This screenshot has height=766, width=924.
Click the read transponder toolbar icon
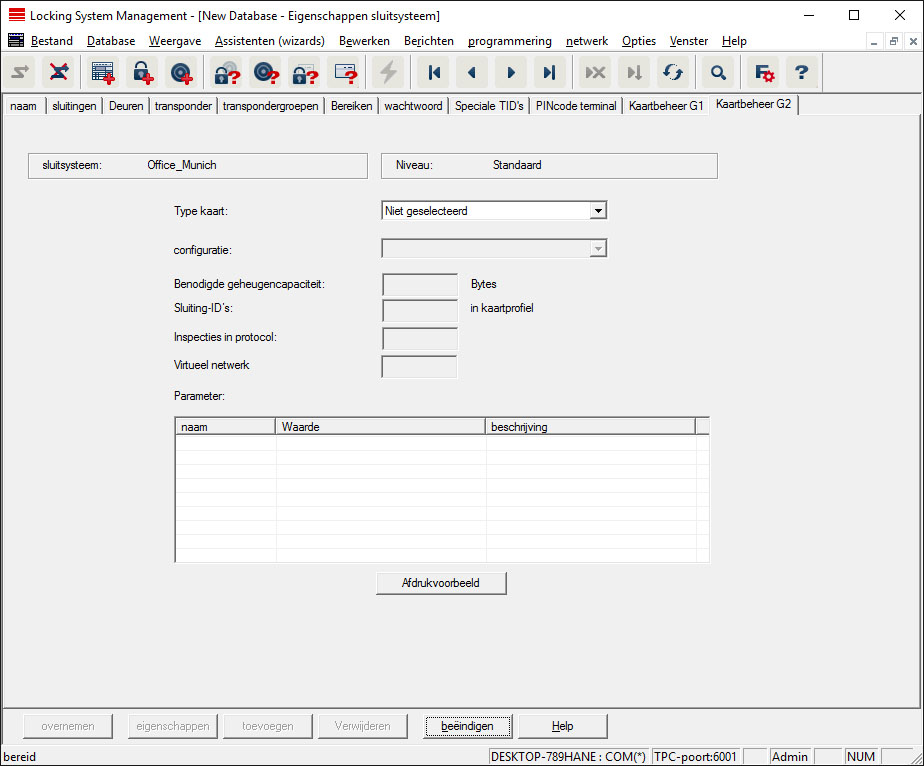[265, 72]
